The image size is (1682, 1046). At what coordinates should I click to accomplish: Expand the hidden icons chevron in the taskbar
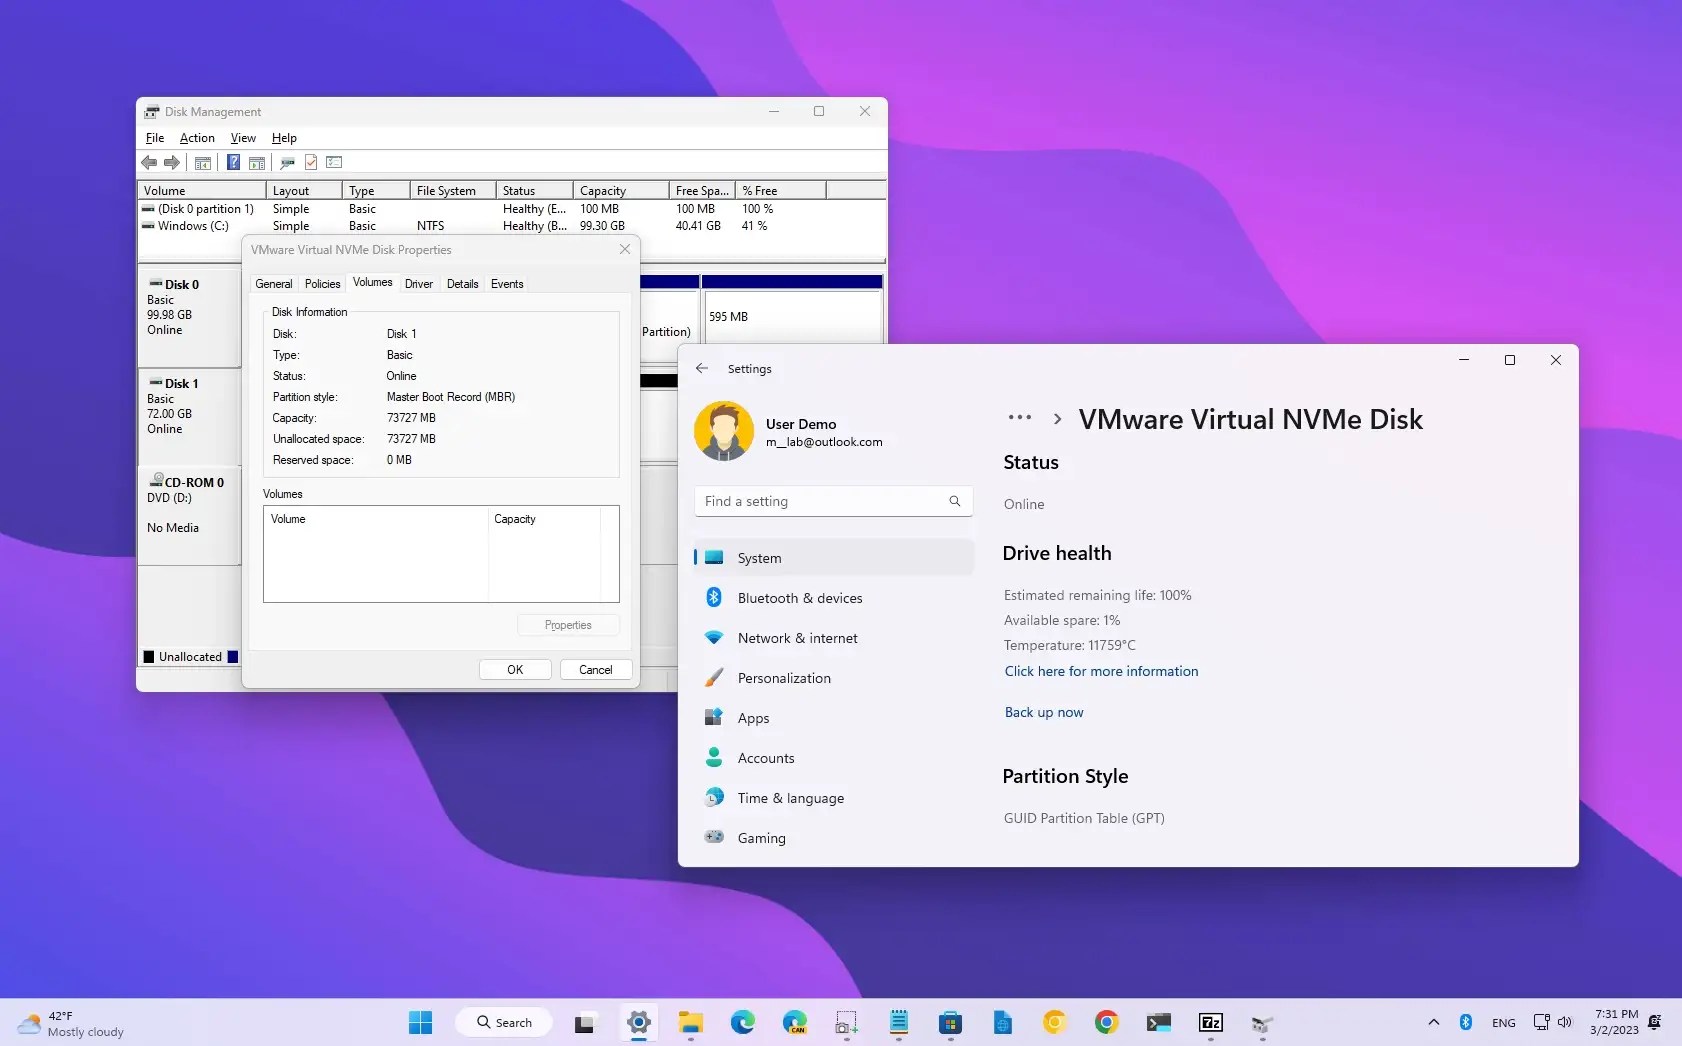tap(1434, 1022)
